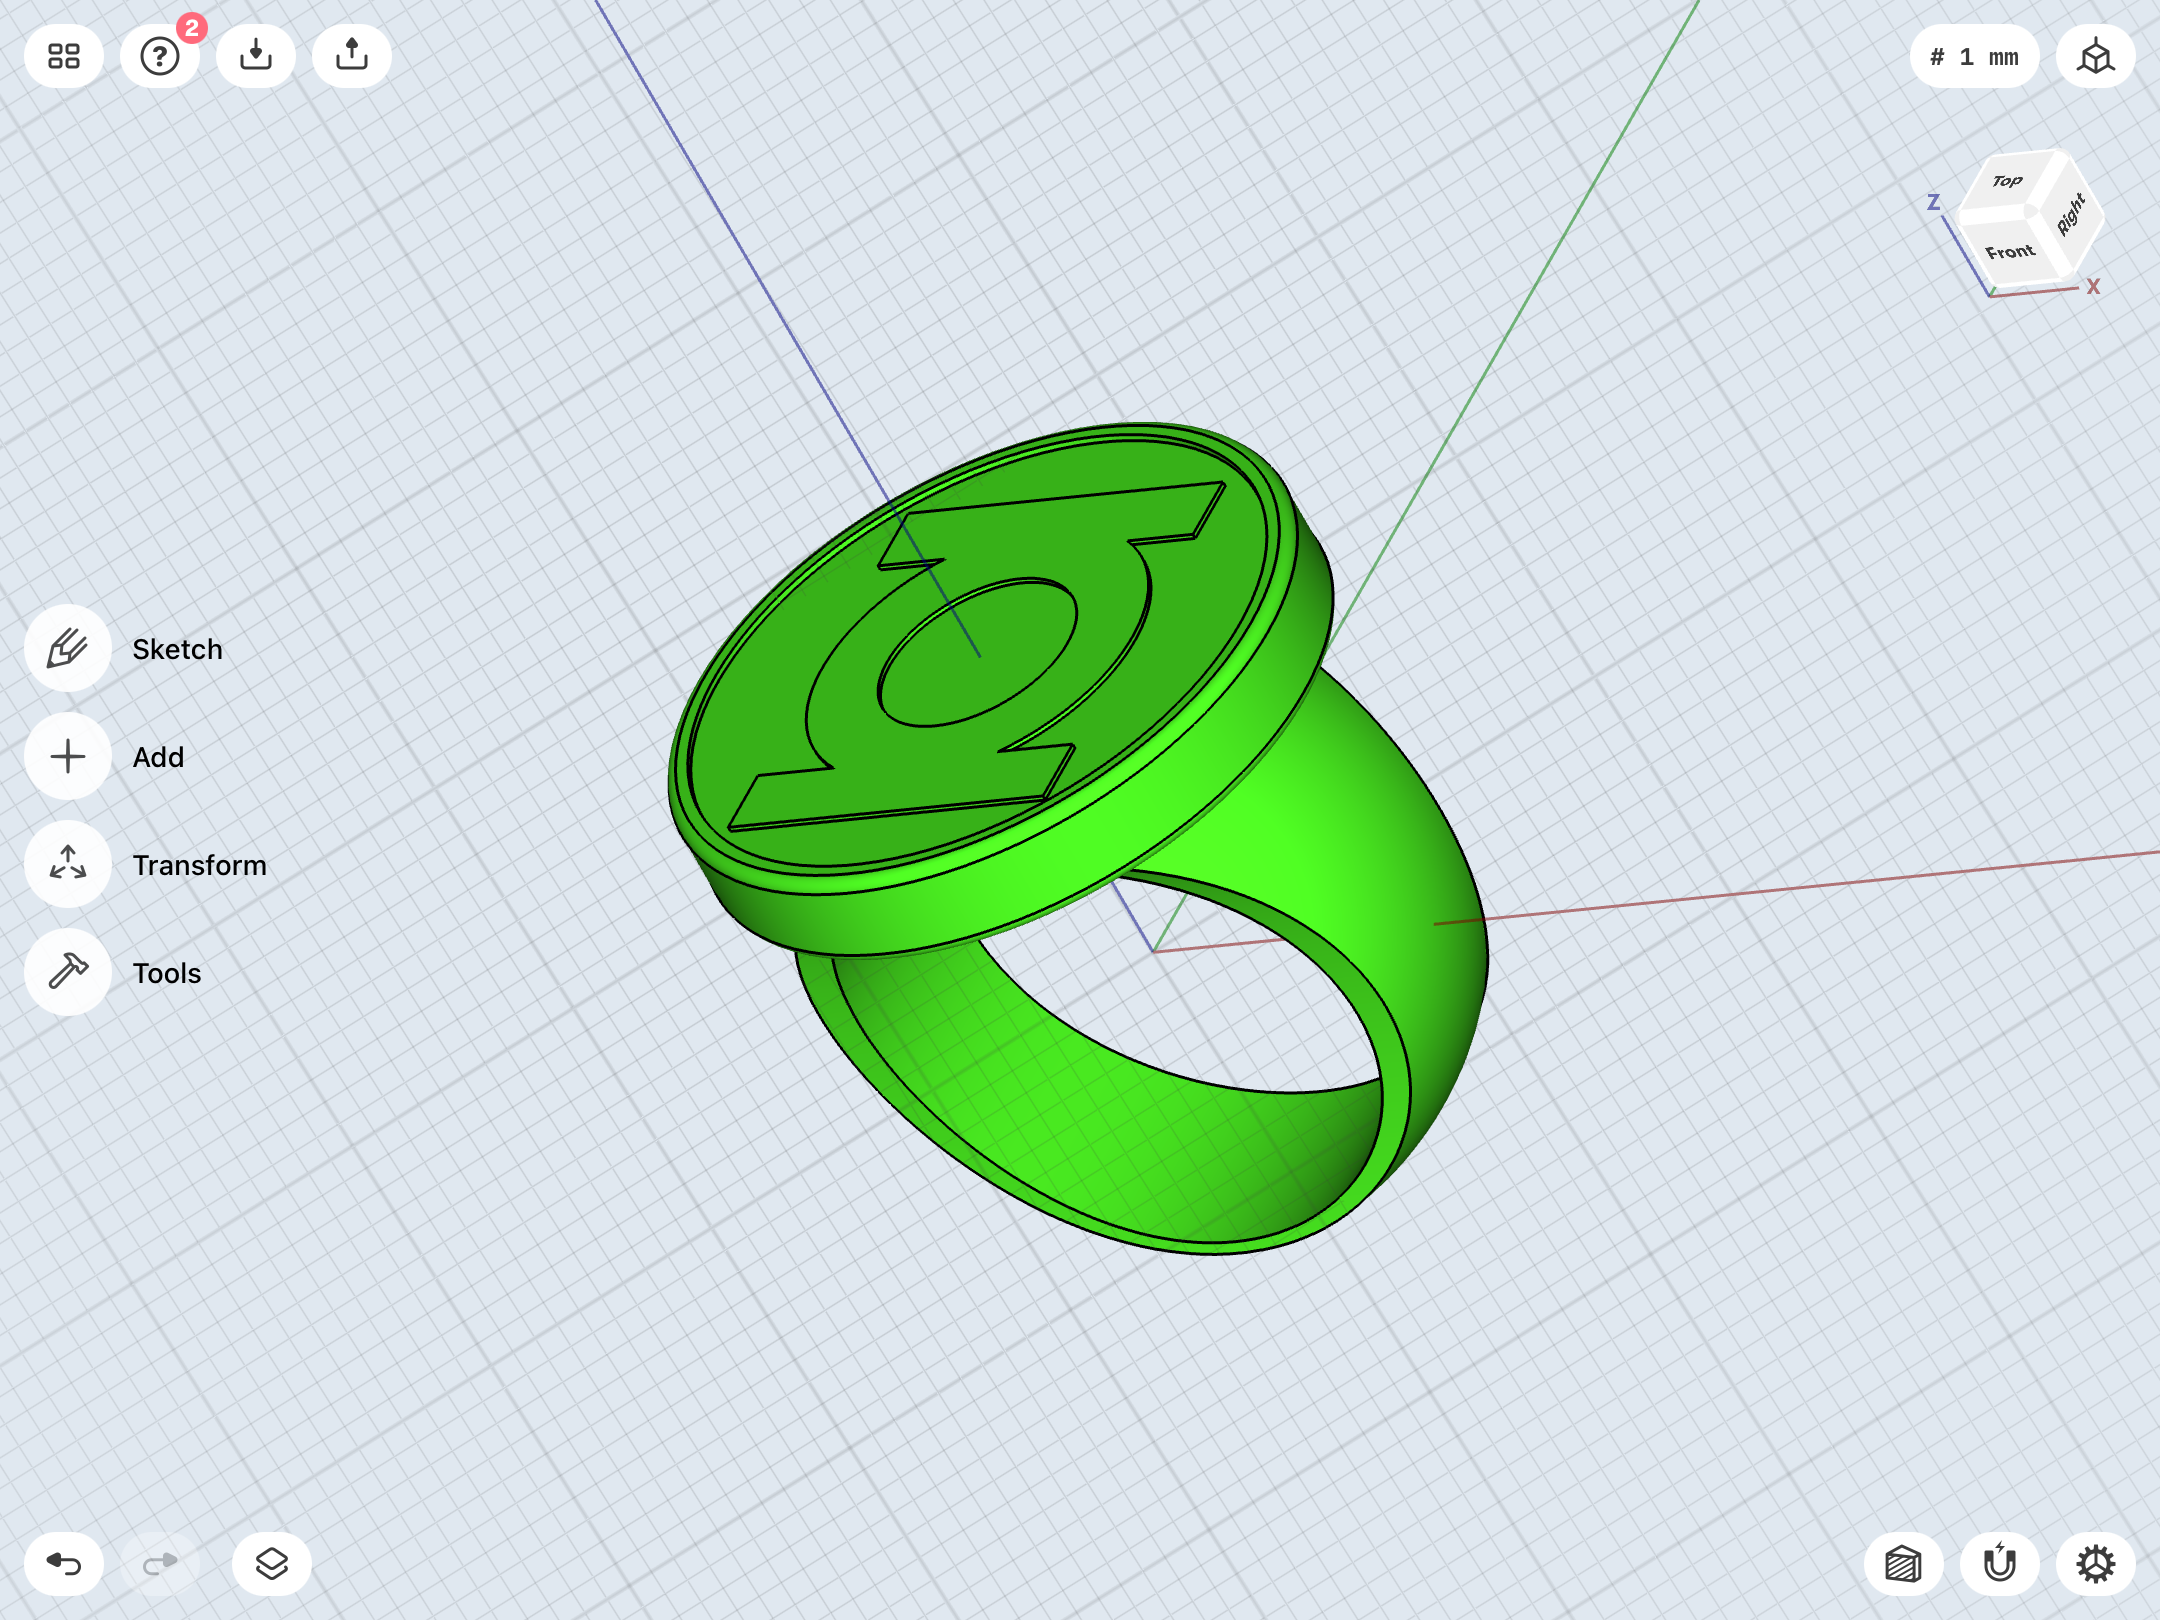This screenshot has height=1620, width=2160.
Task: Click the import (download) icon
Action: (x=256, y=56)
